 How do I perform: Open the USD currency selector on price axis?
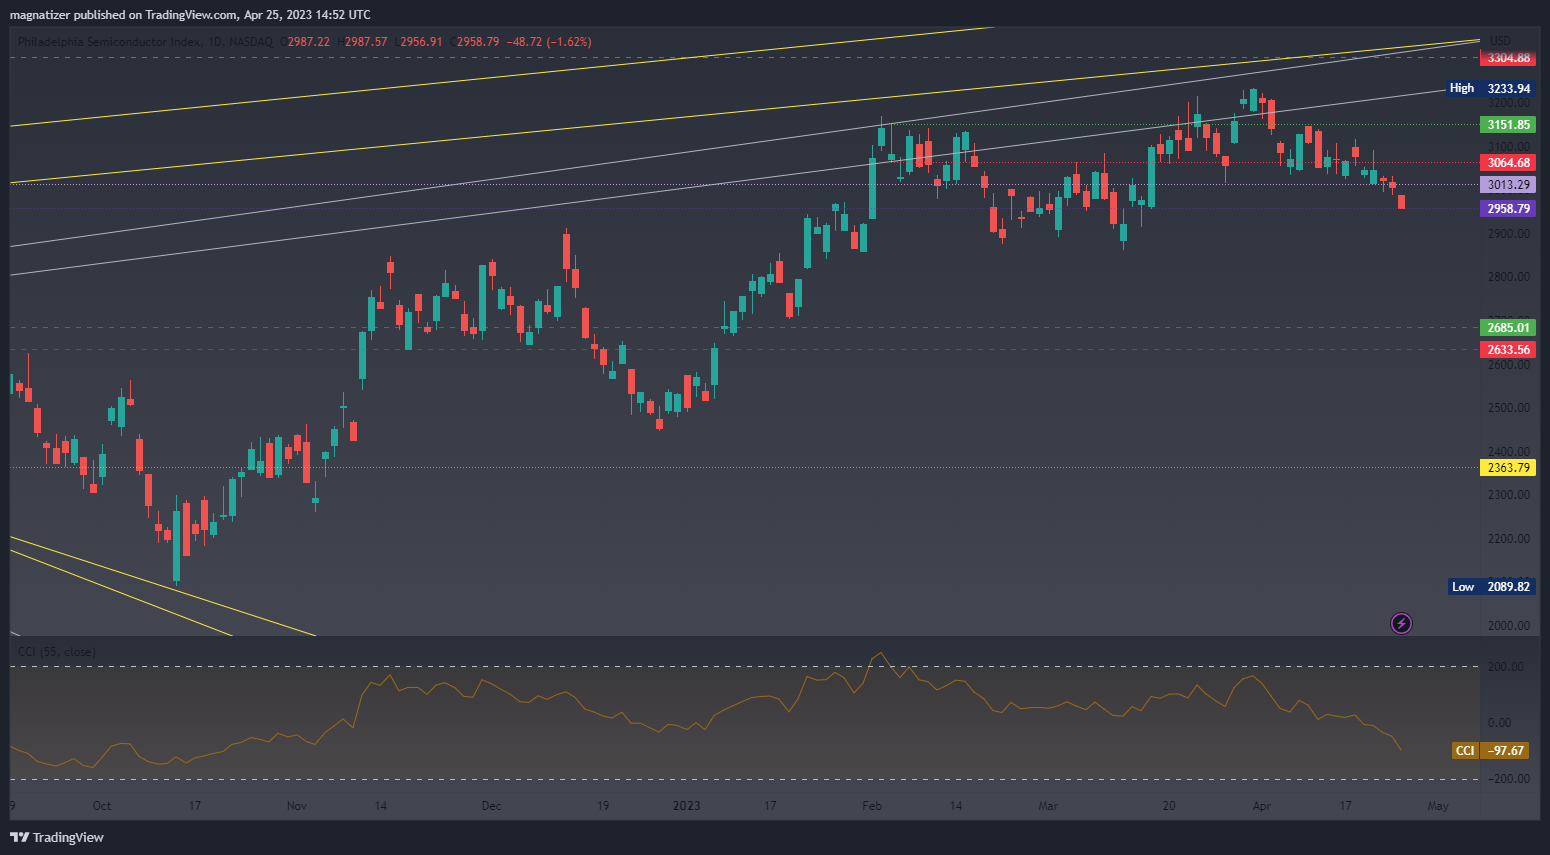[x=1500, y=41]
